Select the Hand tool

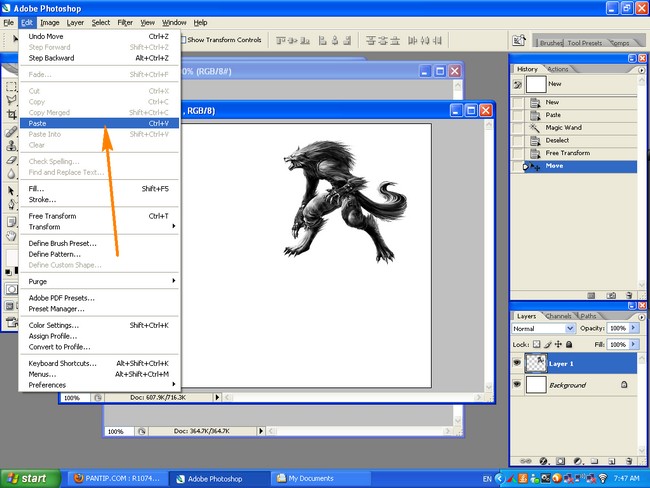coord(11,236)
